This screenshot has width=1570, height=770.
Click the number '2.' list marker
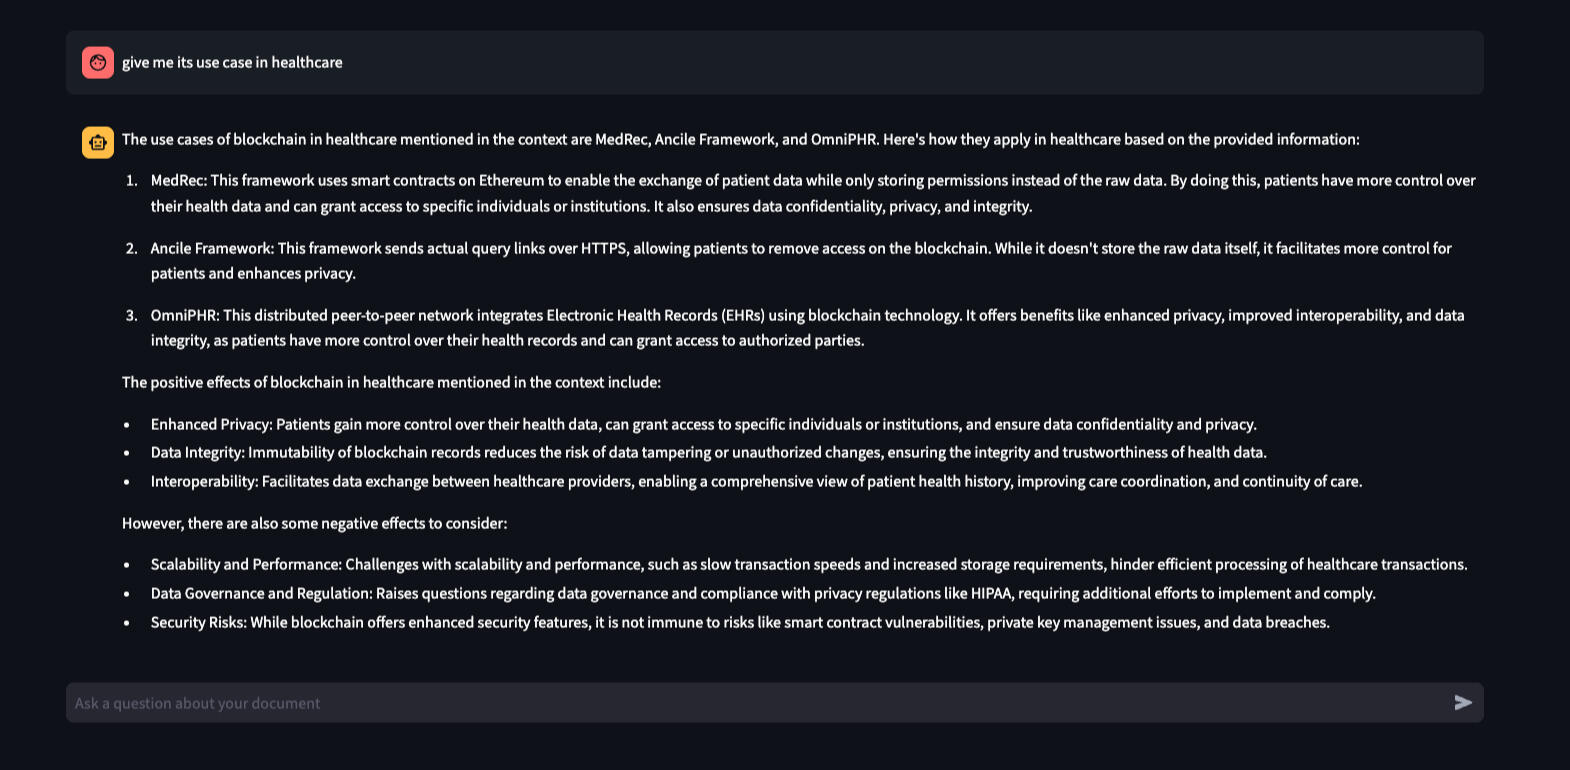click(132, 248)
